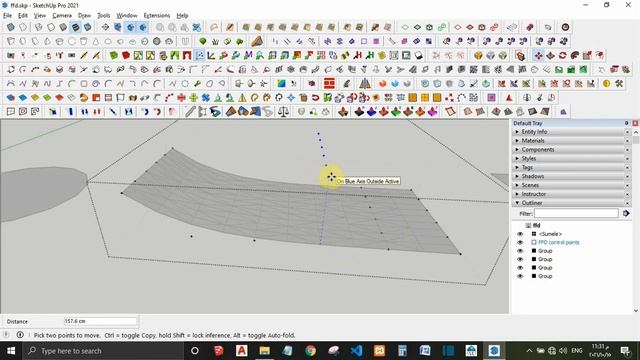Select the <Sumele> component entry

click(x=550, y=234)
